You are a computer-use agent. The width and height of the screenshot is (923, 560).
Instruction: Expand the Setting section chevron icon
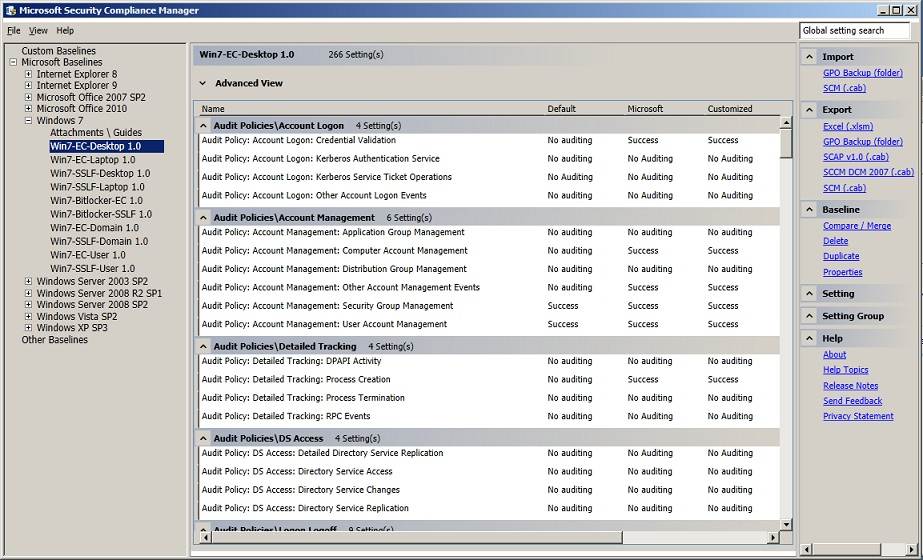[x=810, y=294]
